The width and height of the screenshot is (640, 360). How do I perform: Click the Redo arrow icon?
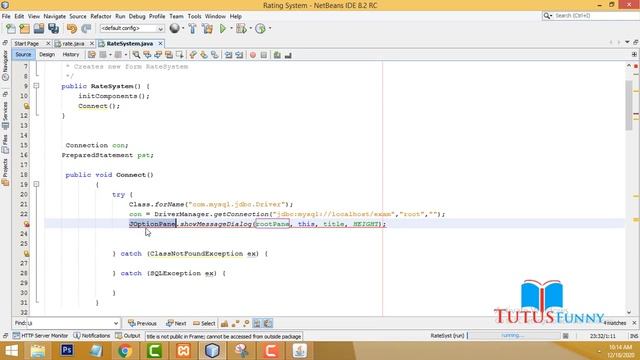point(86,29)
